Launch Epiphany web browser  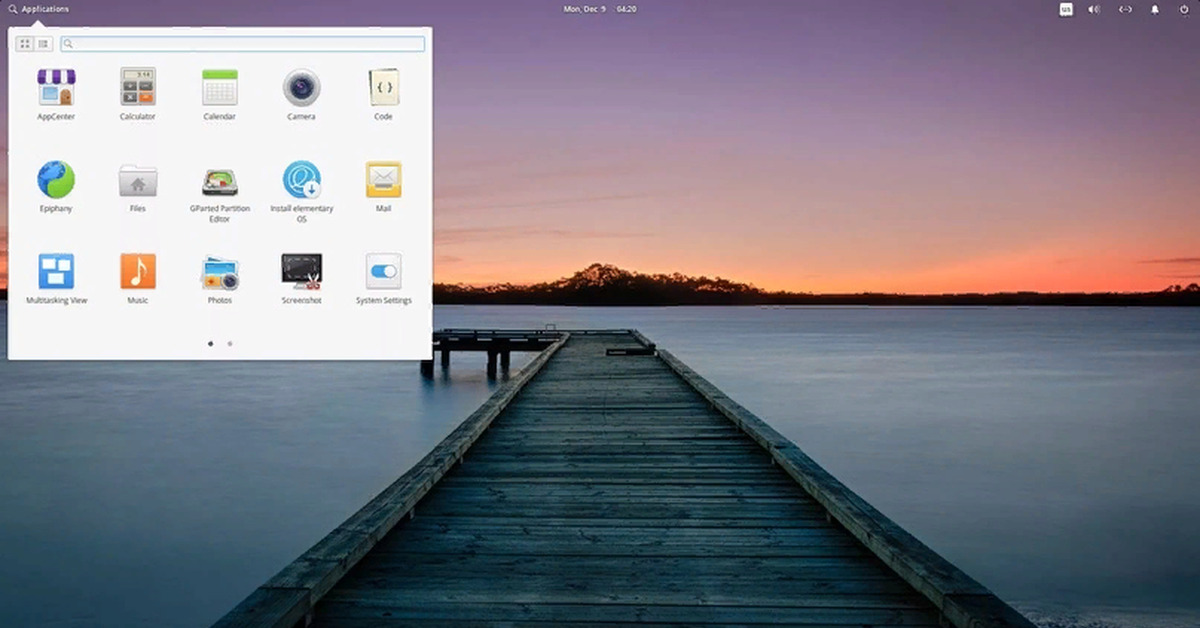pyautogui.click(x=56, y=180)
